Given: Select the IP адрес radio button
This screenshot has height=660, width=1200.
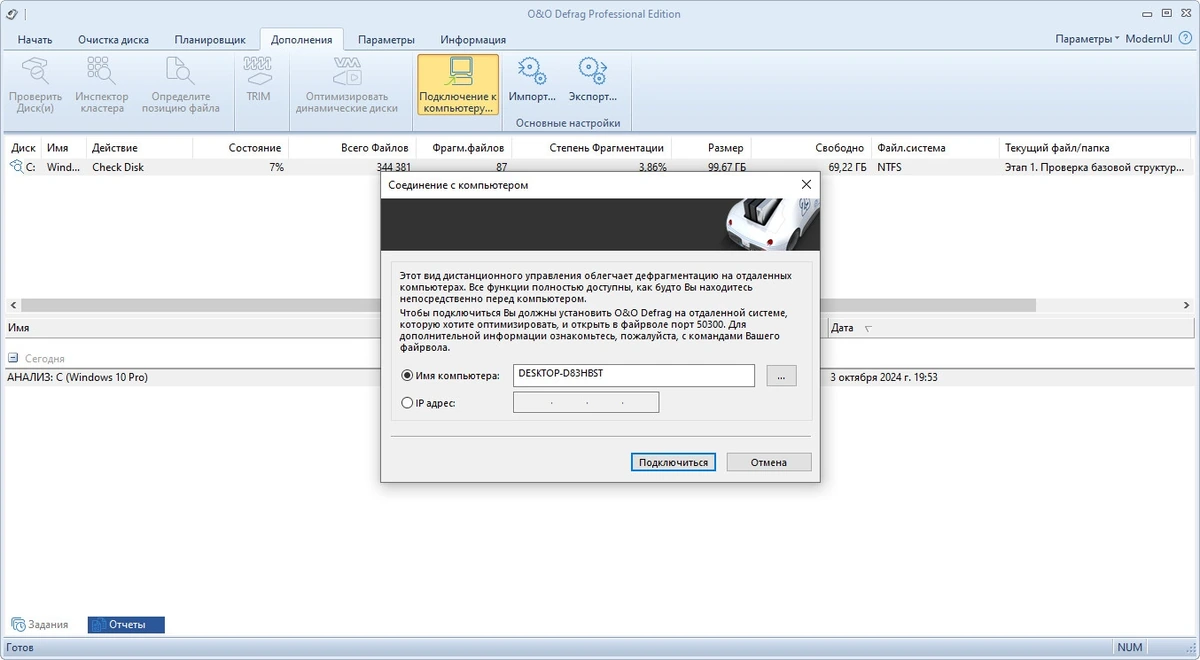Looking at the screenshot, I should pyautogui.click(x=407, y=403).
